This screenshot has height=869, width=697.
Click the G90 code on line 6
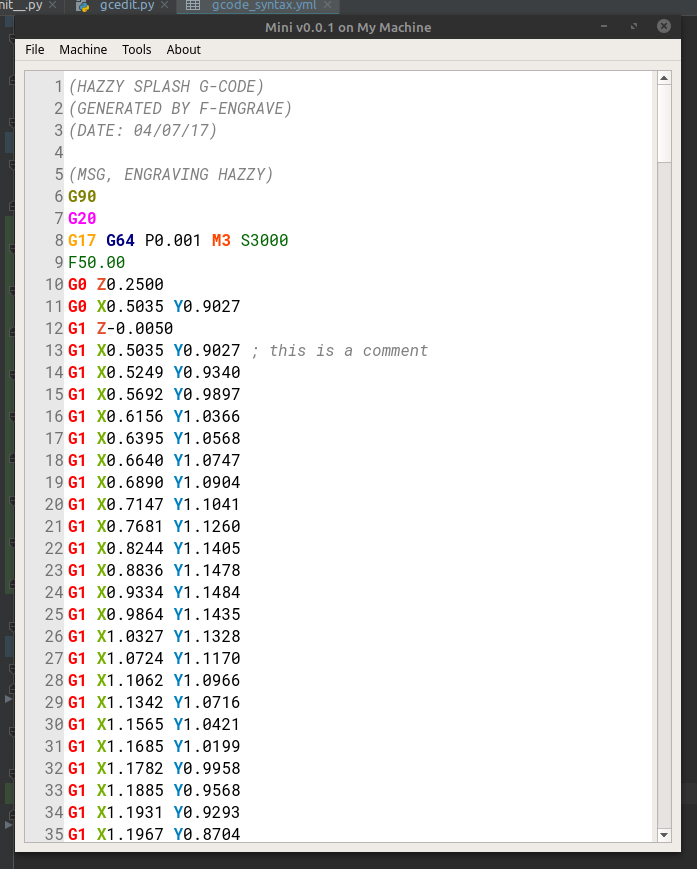(x=82, y=197)
